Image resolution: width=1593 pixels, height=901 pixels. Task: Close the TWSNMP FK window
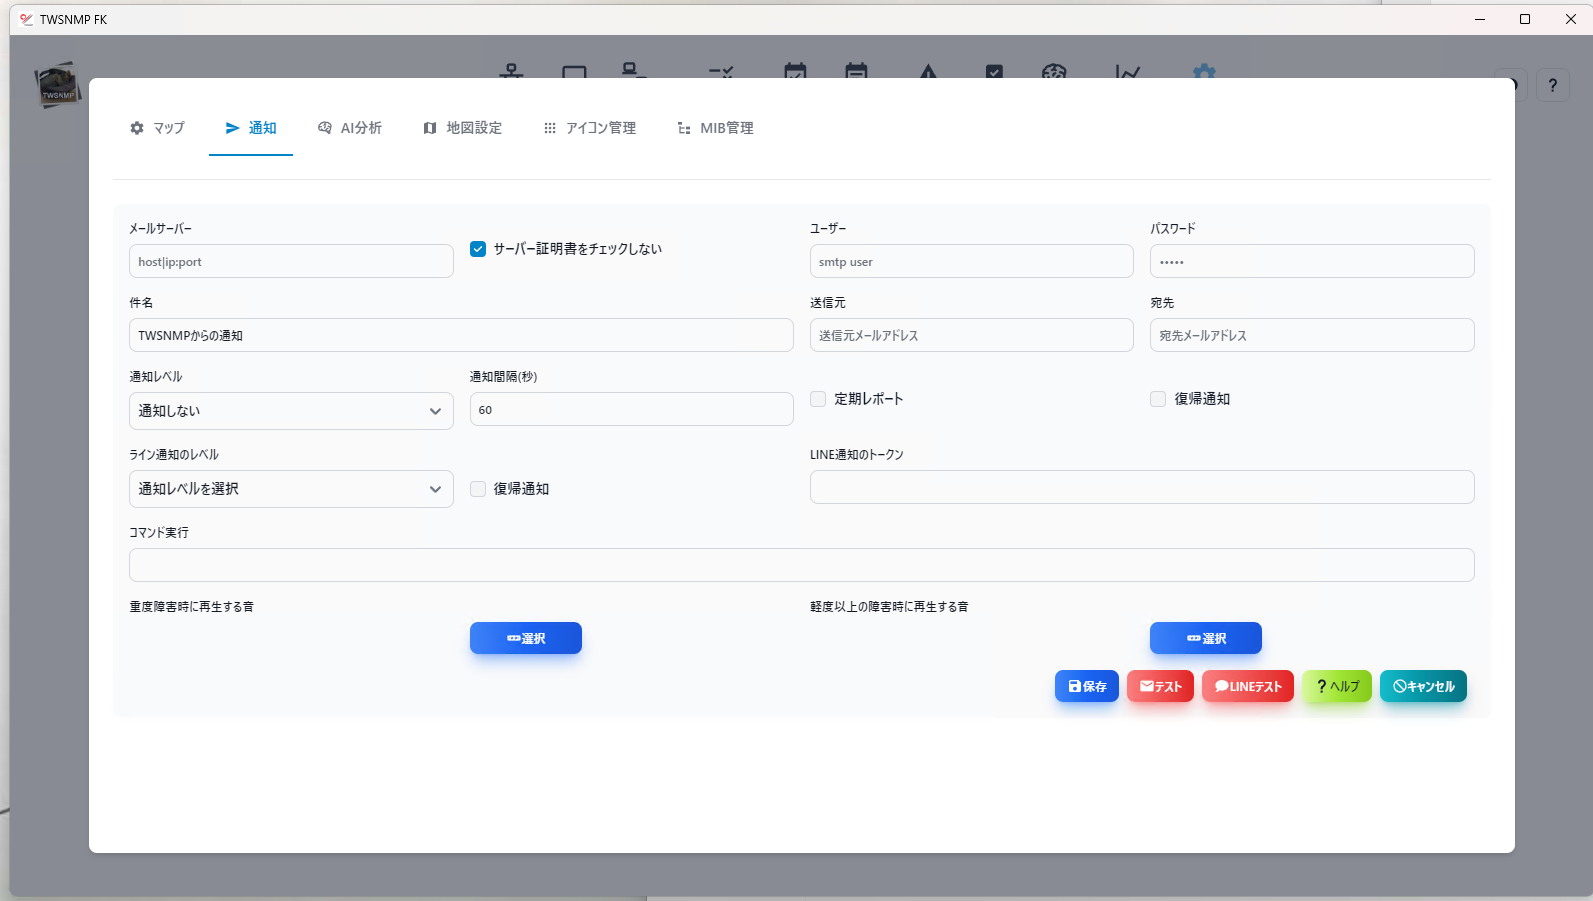[x=1570, y=19]
